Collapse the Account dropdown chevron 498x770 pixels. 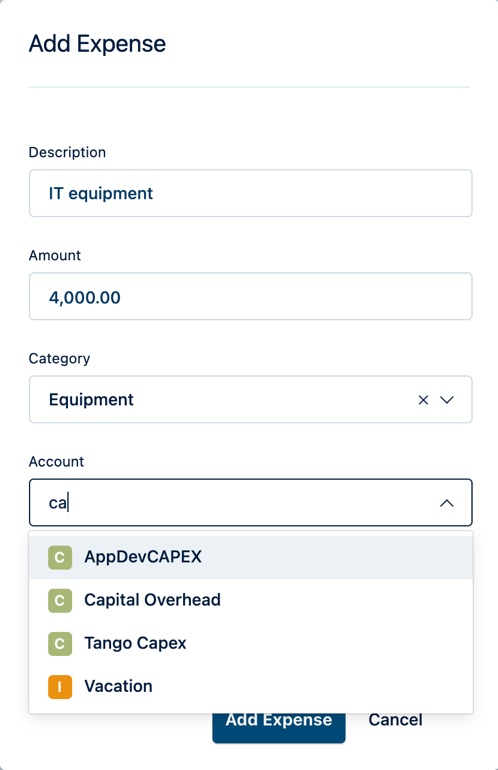446,503
